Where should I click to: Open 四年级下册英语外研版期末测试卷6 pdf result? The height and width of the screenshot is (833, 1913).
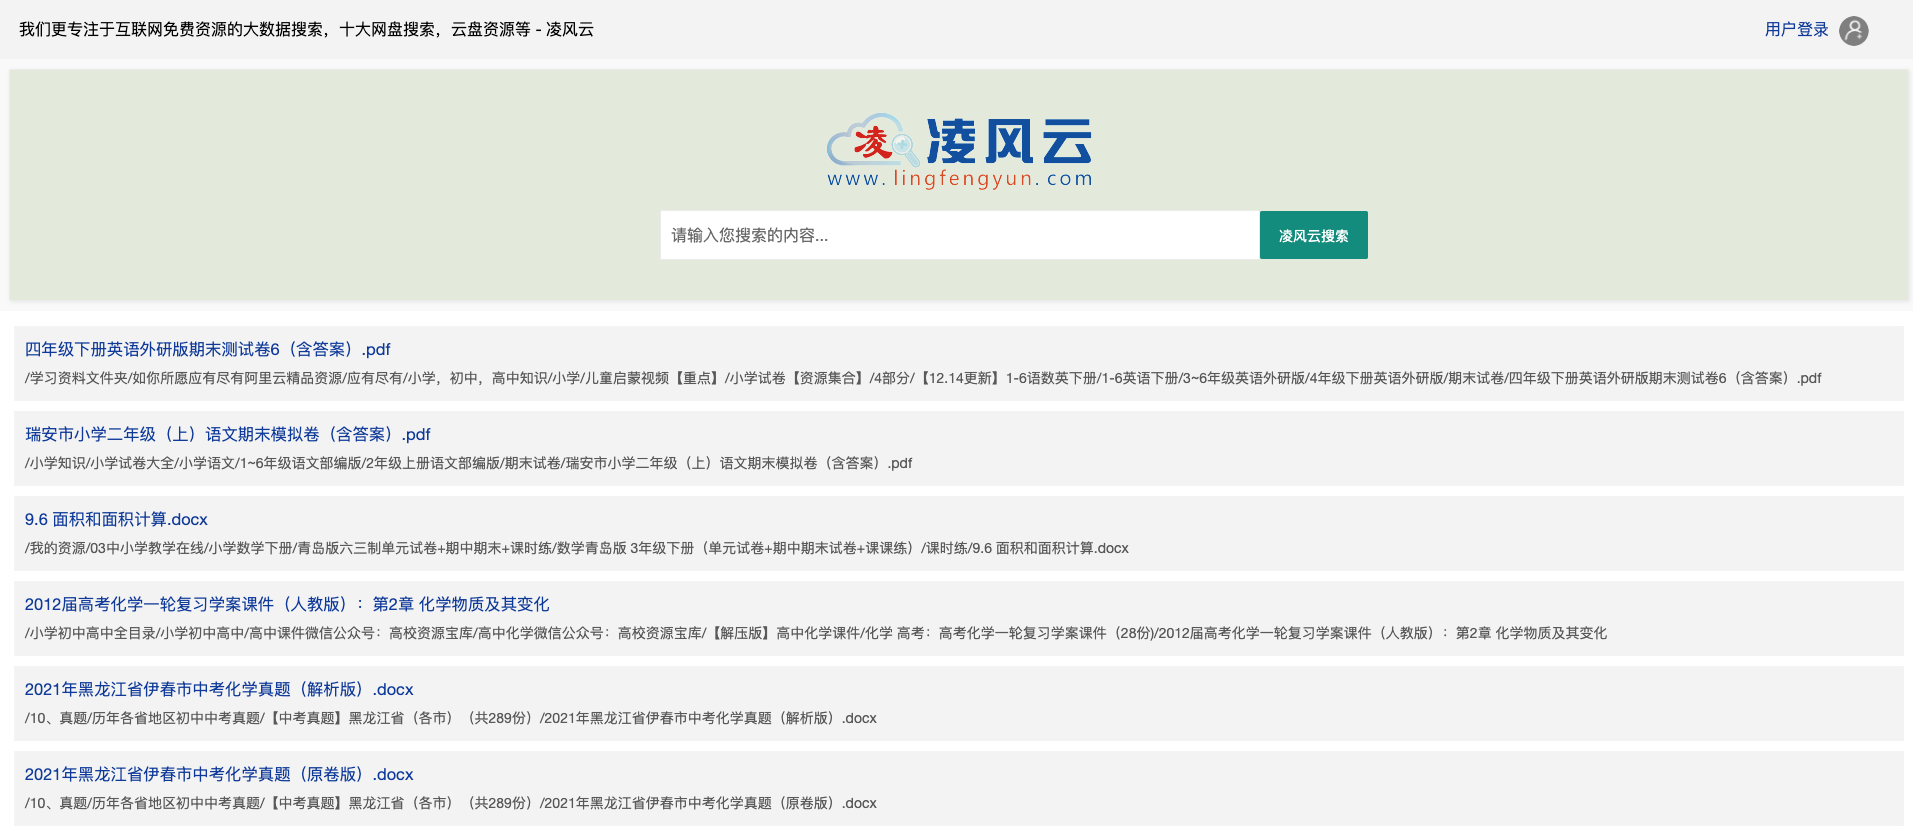tap(207, 349)
